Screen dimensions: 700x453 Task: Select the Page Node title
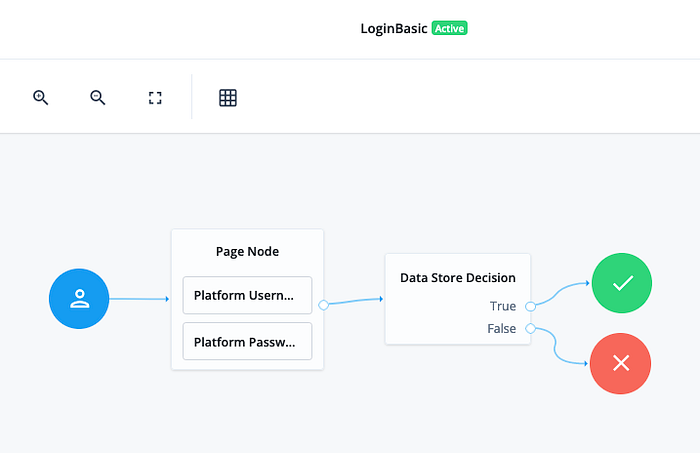247,251
